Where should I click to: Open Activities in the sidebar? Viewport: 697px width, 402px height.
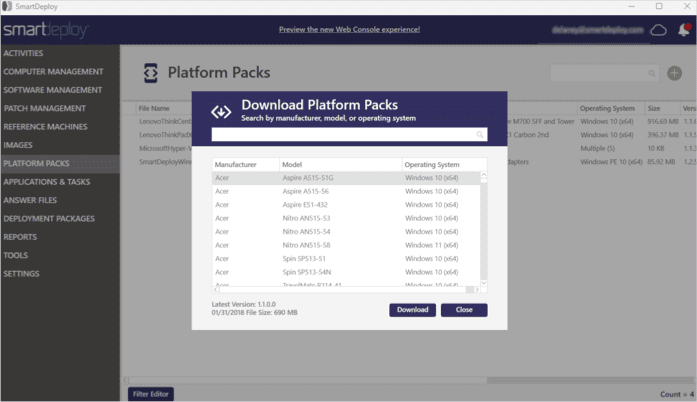[x=23, y=53]
